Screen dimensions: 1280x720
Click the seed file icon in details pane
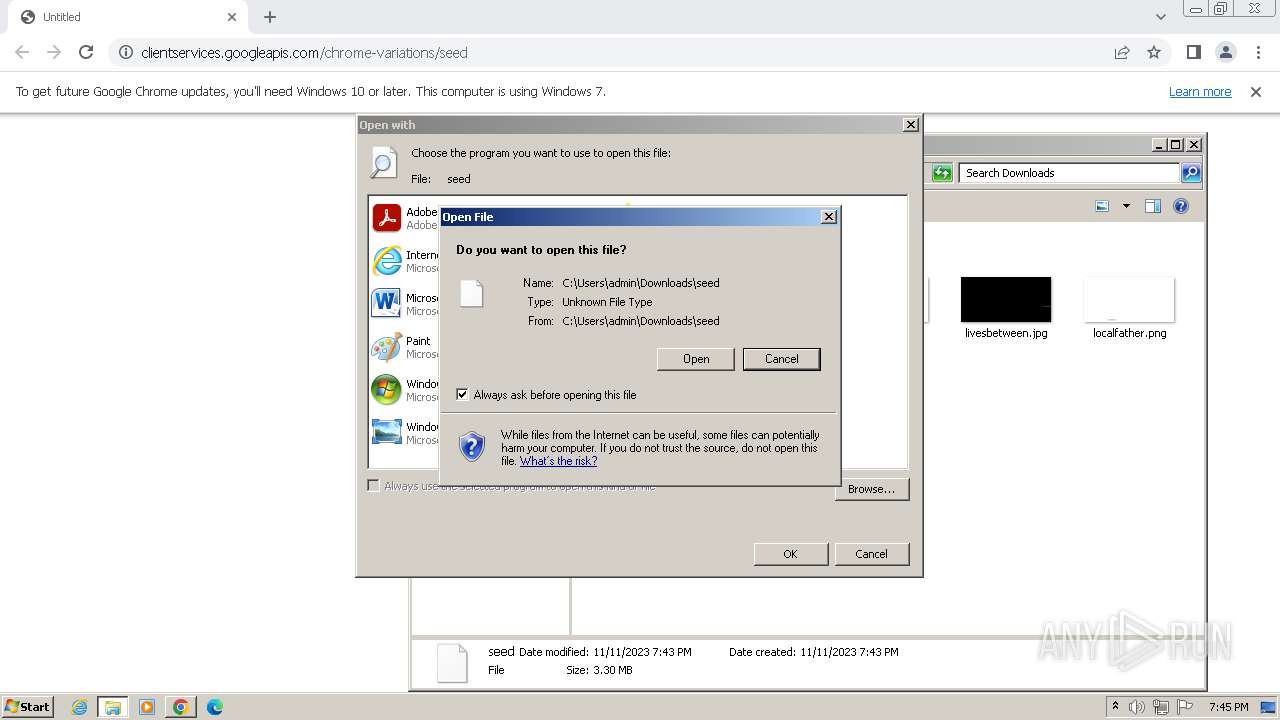pyautogui.click(x=452, y=662)
